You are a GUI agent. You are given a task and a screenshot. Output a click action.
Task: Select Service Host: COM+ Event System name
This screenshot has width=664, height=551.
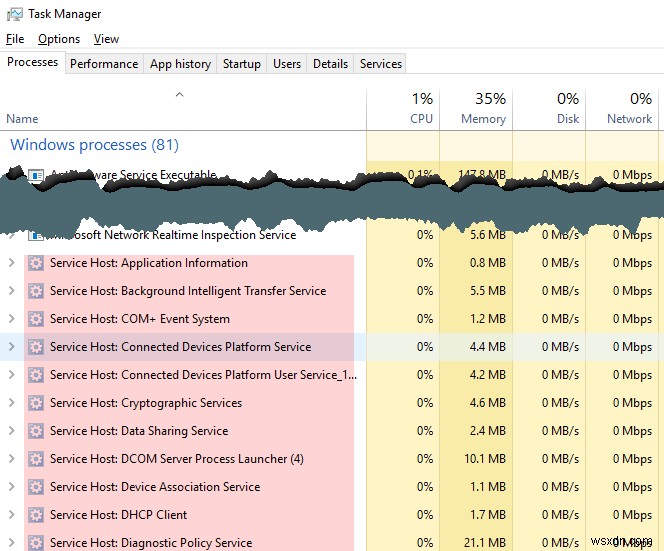[140, 319]
